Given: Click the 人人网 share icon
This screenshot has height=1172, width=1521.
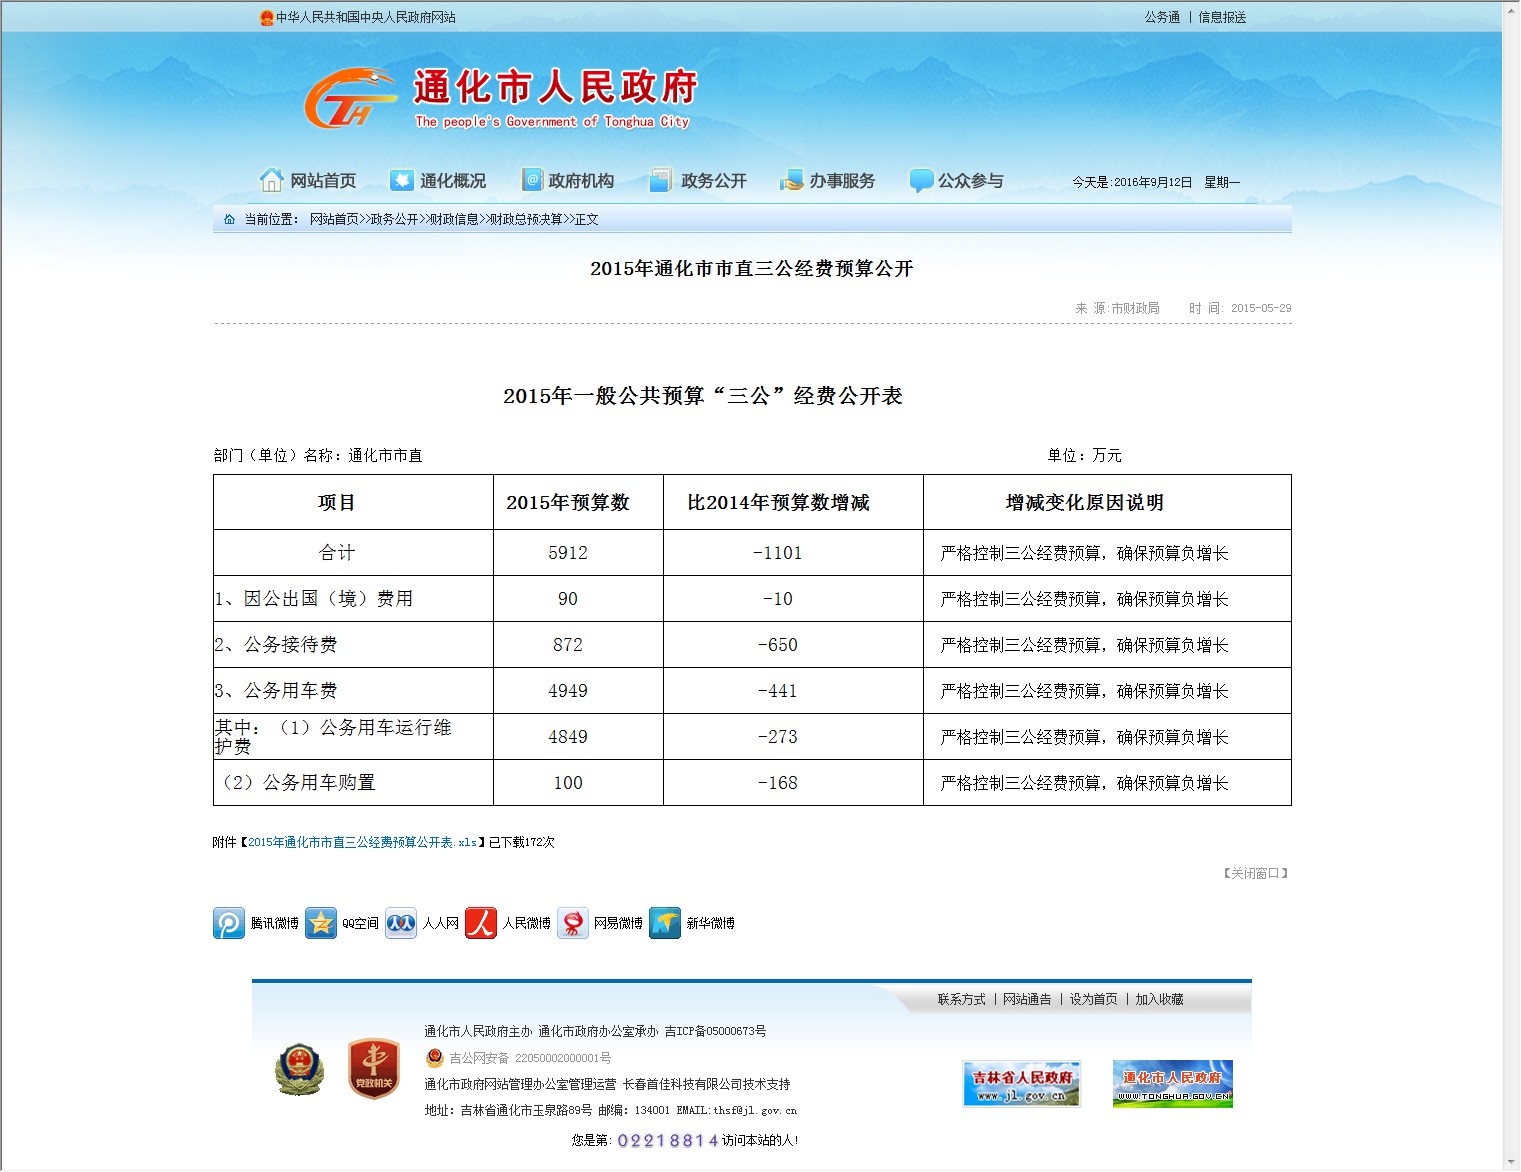Looking at the screenshot, I should pyautogui.click(x=401, y=923).
